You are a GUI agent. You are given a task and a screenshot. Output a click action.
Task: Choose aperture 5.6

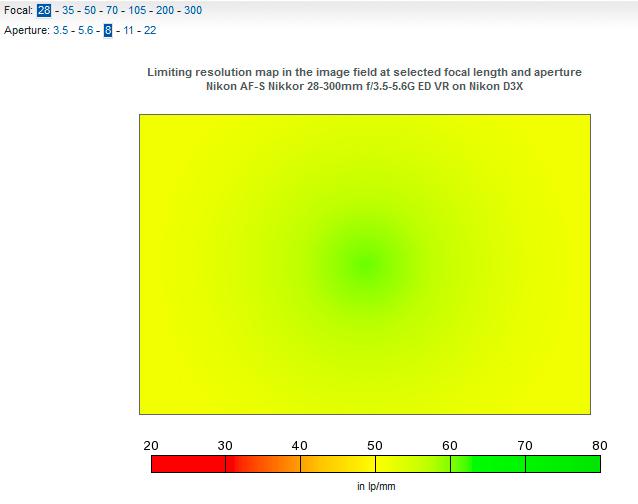(x=85, y=30)
